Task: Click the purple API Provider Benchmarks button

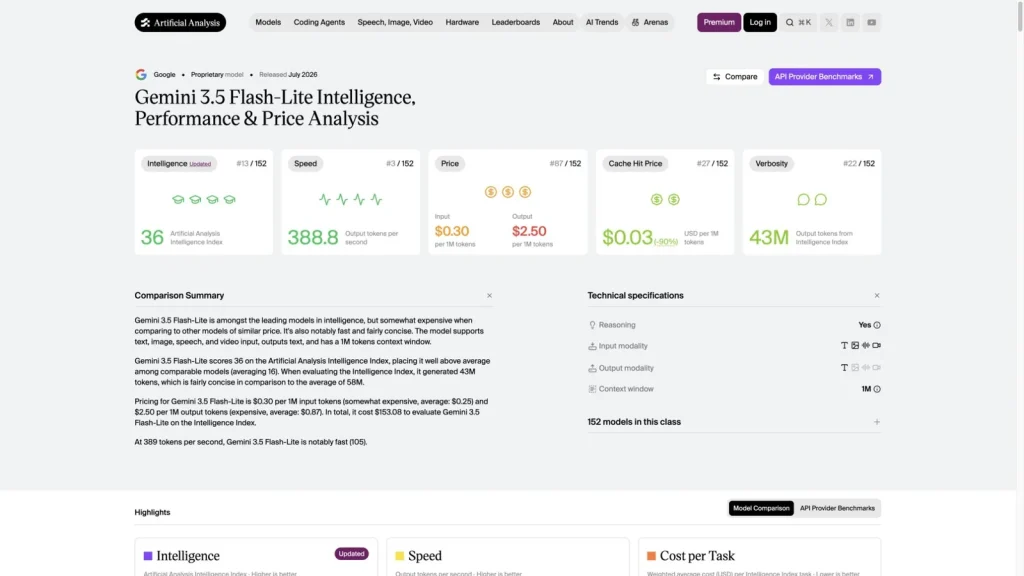Action: [x=825, y=77]
